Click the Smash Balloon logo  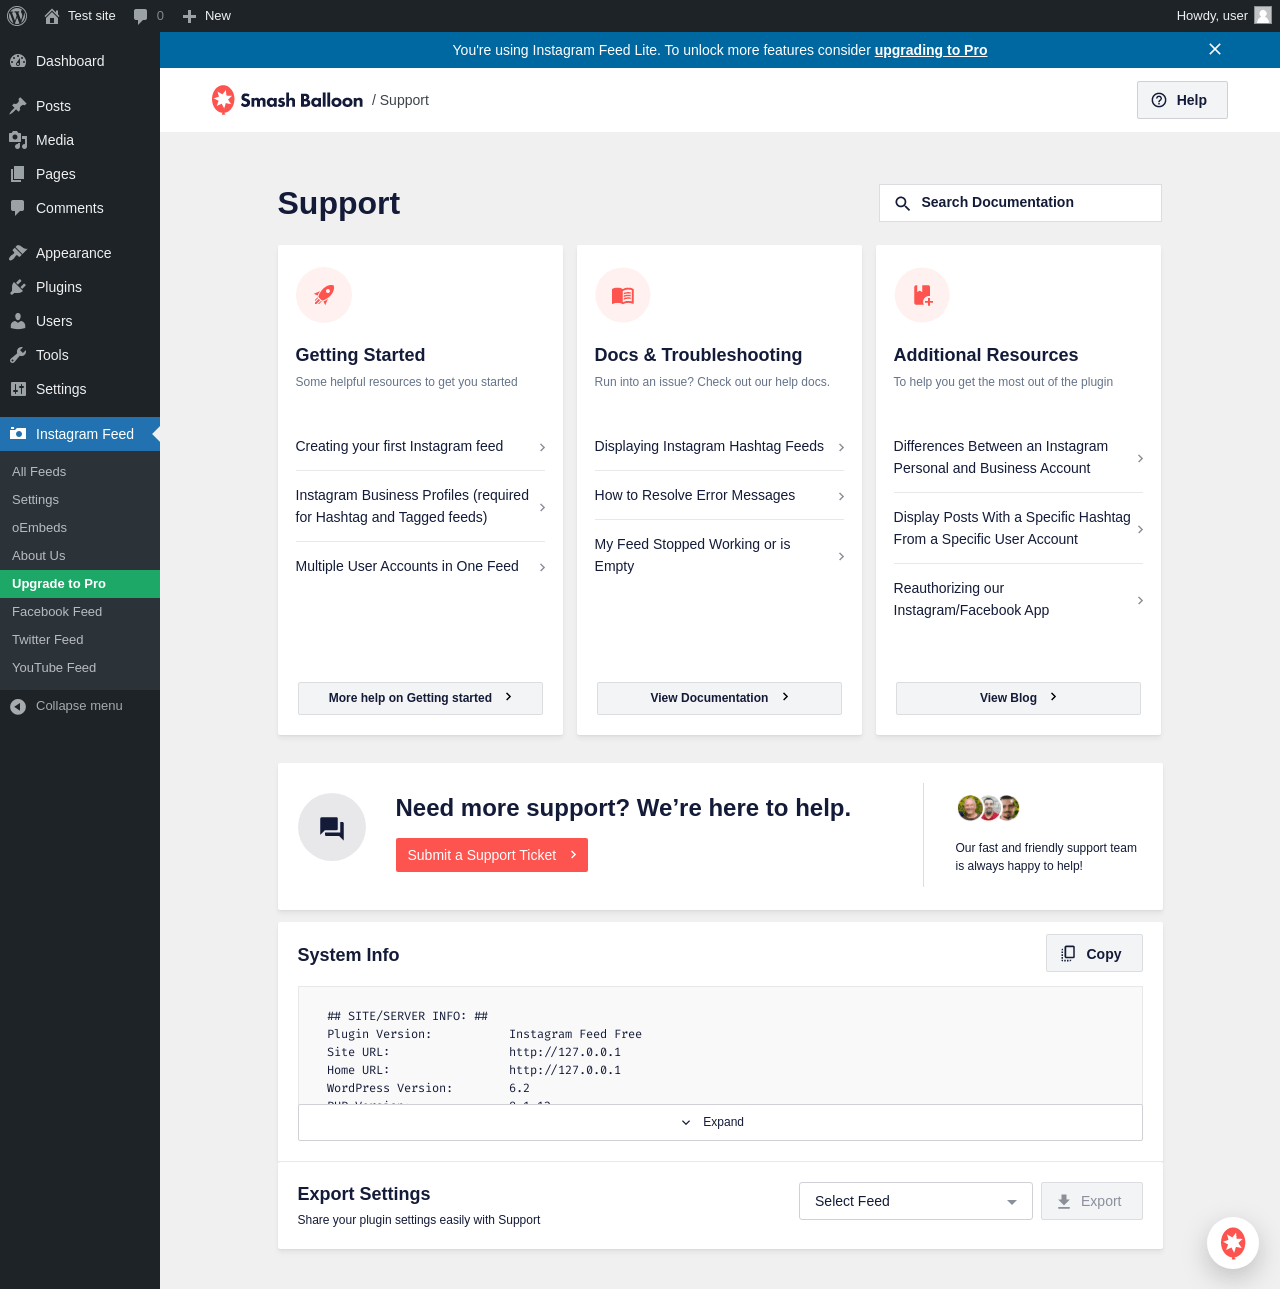(x=287, y=100)
